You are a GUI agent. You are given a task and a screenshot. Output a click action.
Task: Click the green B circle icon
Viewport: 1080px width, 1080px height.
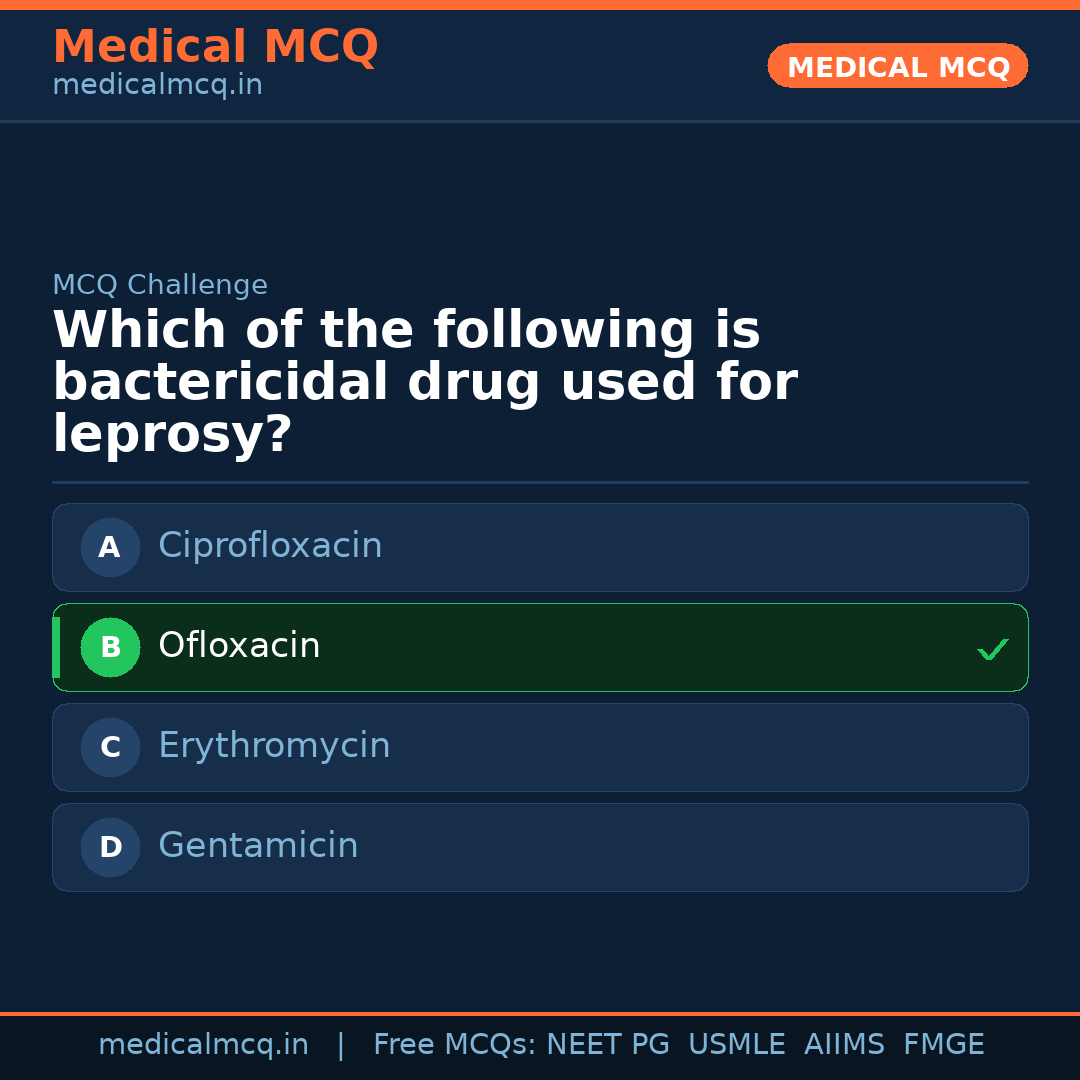pyautogui.click(x=110, y=647)
